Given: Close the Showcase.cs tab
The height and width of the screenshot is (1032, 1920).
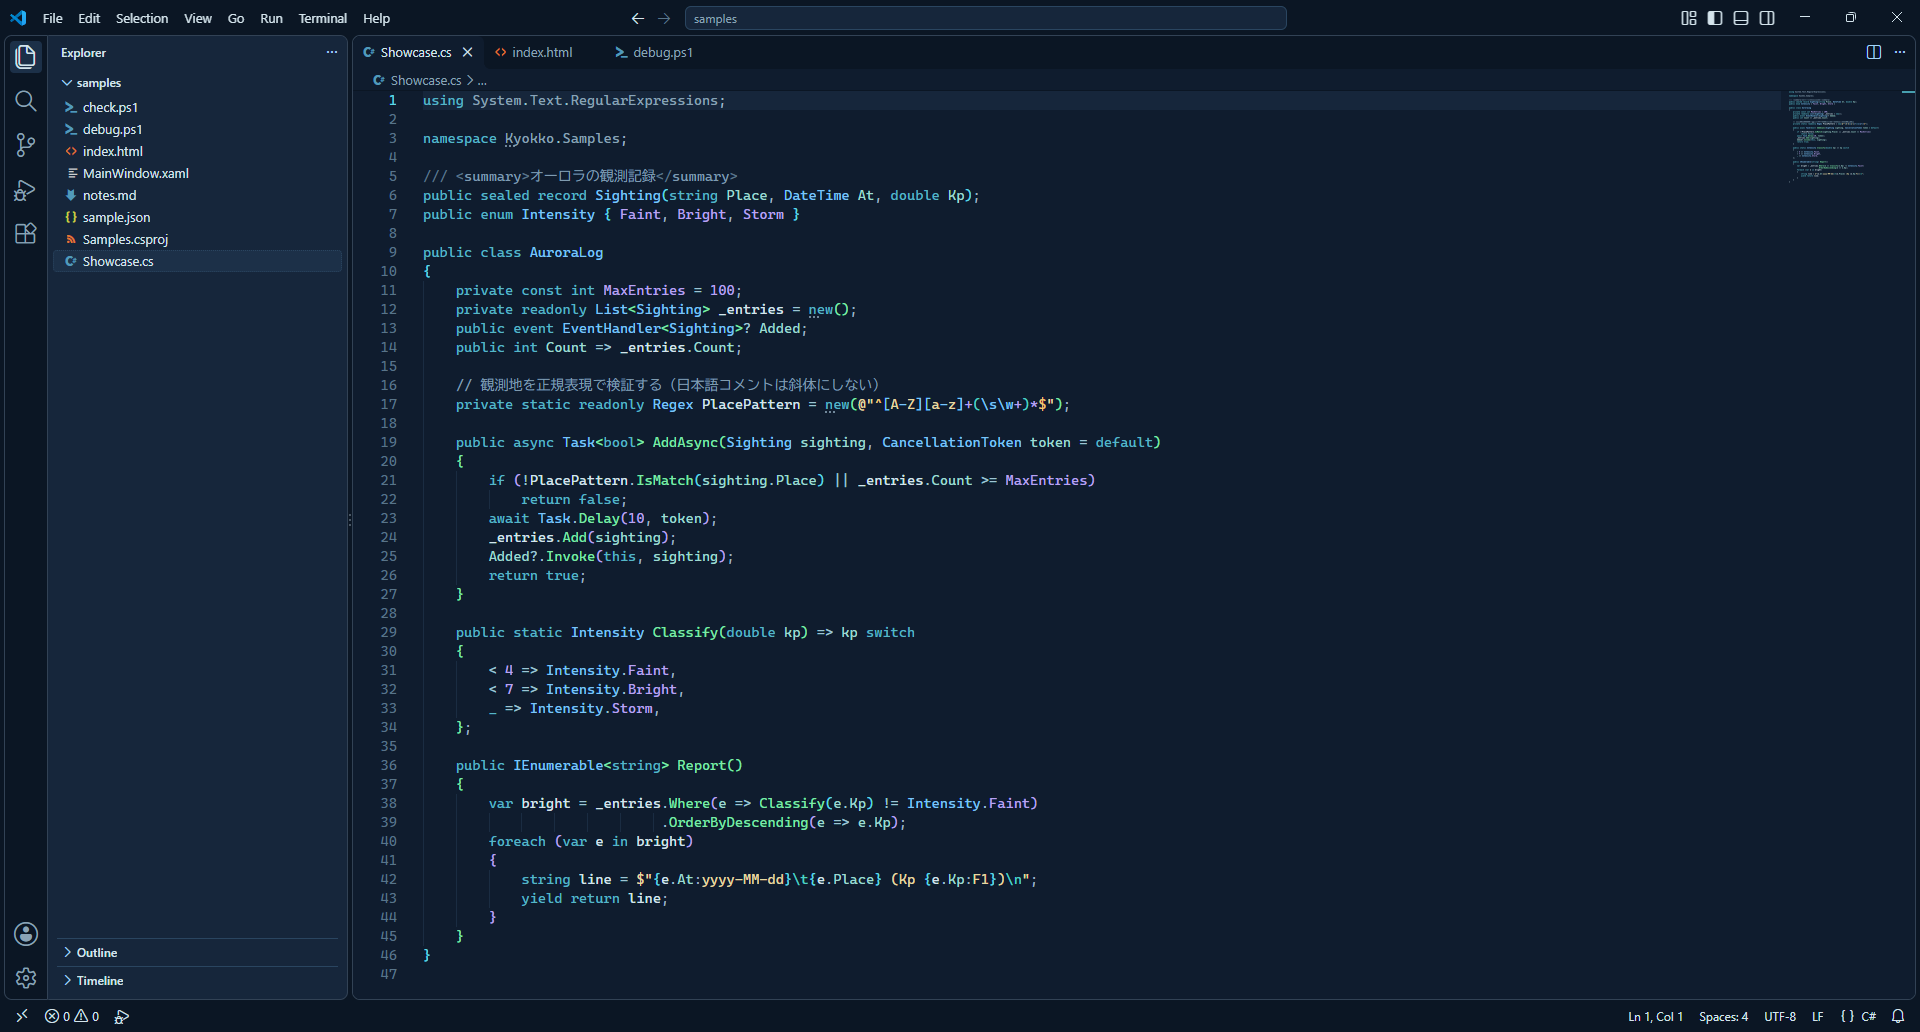Looking at the screenshot, I should 467,52.
